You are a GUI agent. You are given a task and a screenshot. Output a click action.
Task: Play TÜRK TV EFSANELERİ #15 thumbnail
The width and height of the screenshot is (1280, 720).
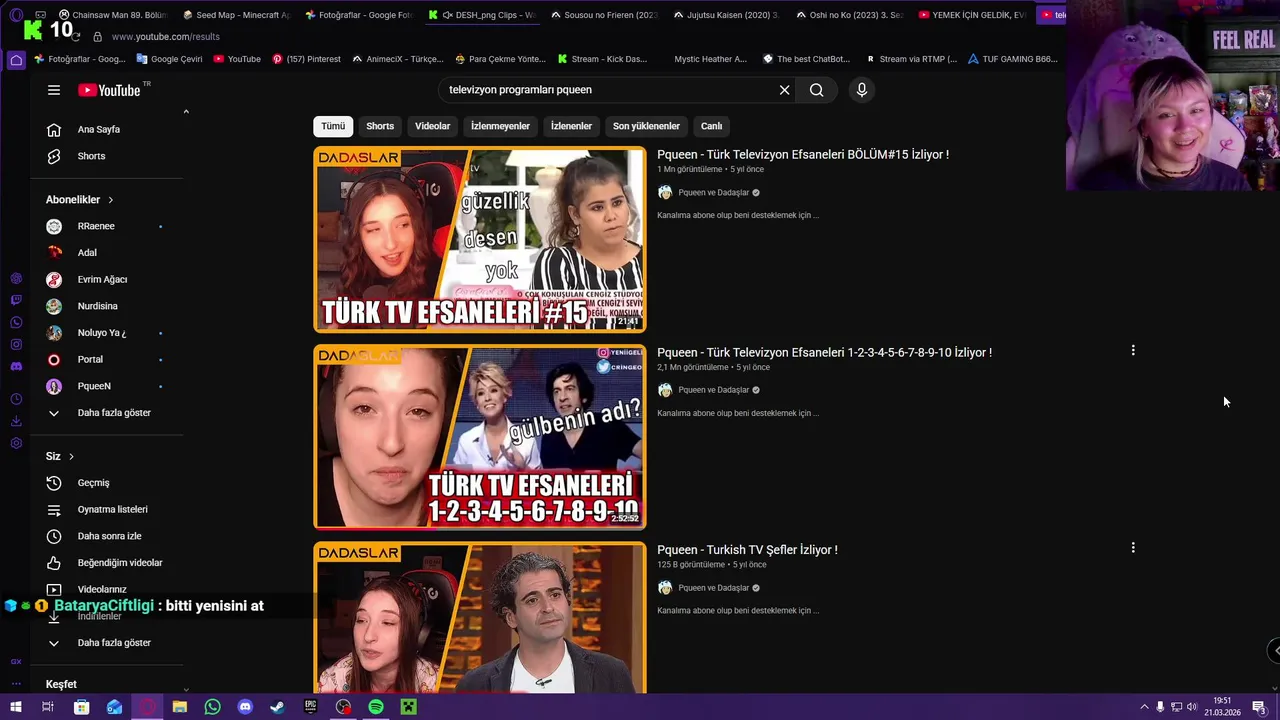pyautogui.click(x=480, y=240)
